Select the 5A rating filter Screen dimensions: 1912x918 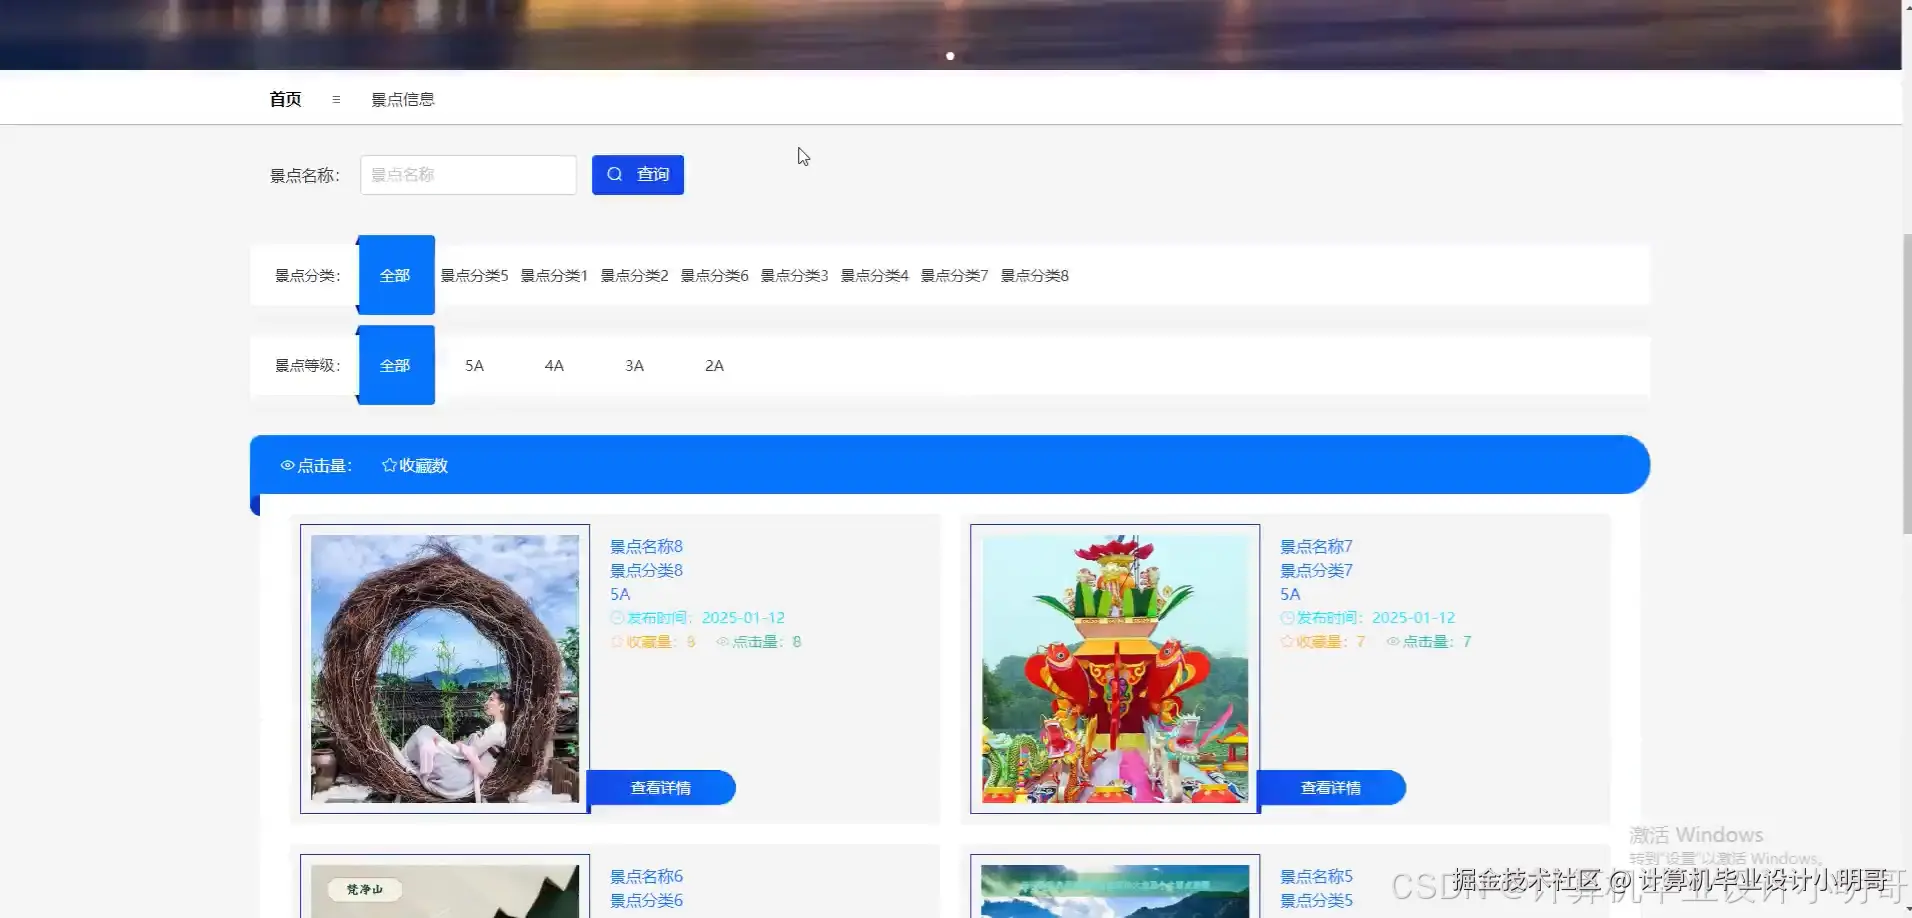coord(474,365)
